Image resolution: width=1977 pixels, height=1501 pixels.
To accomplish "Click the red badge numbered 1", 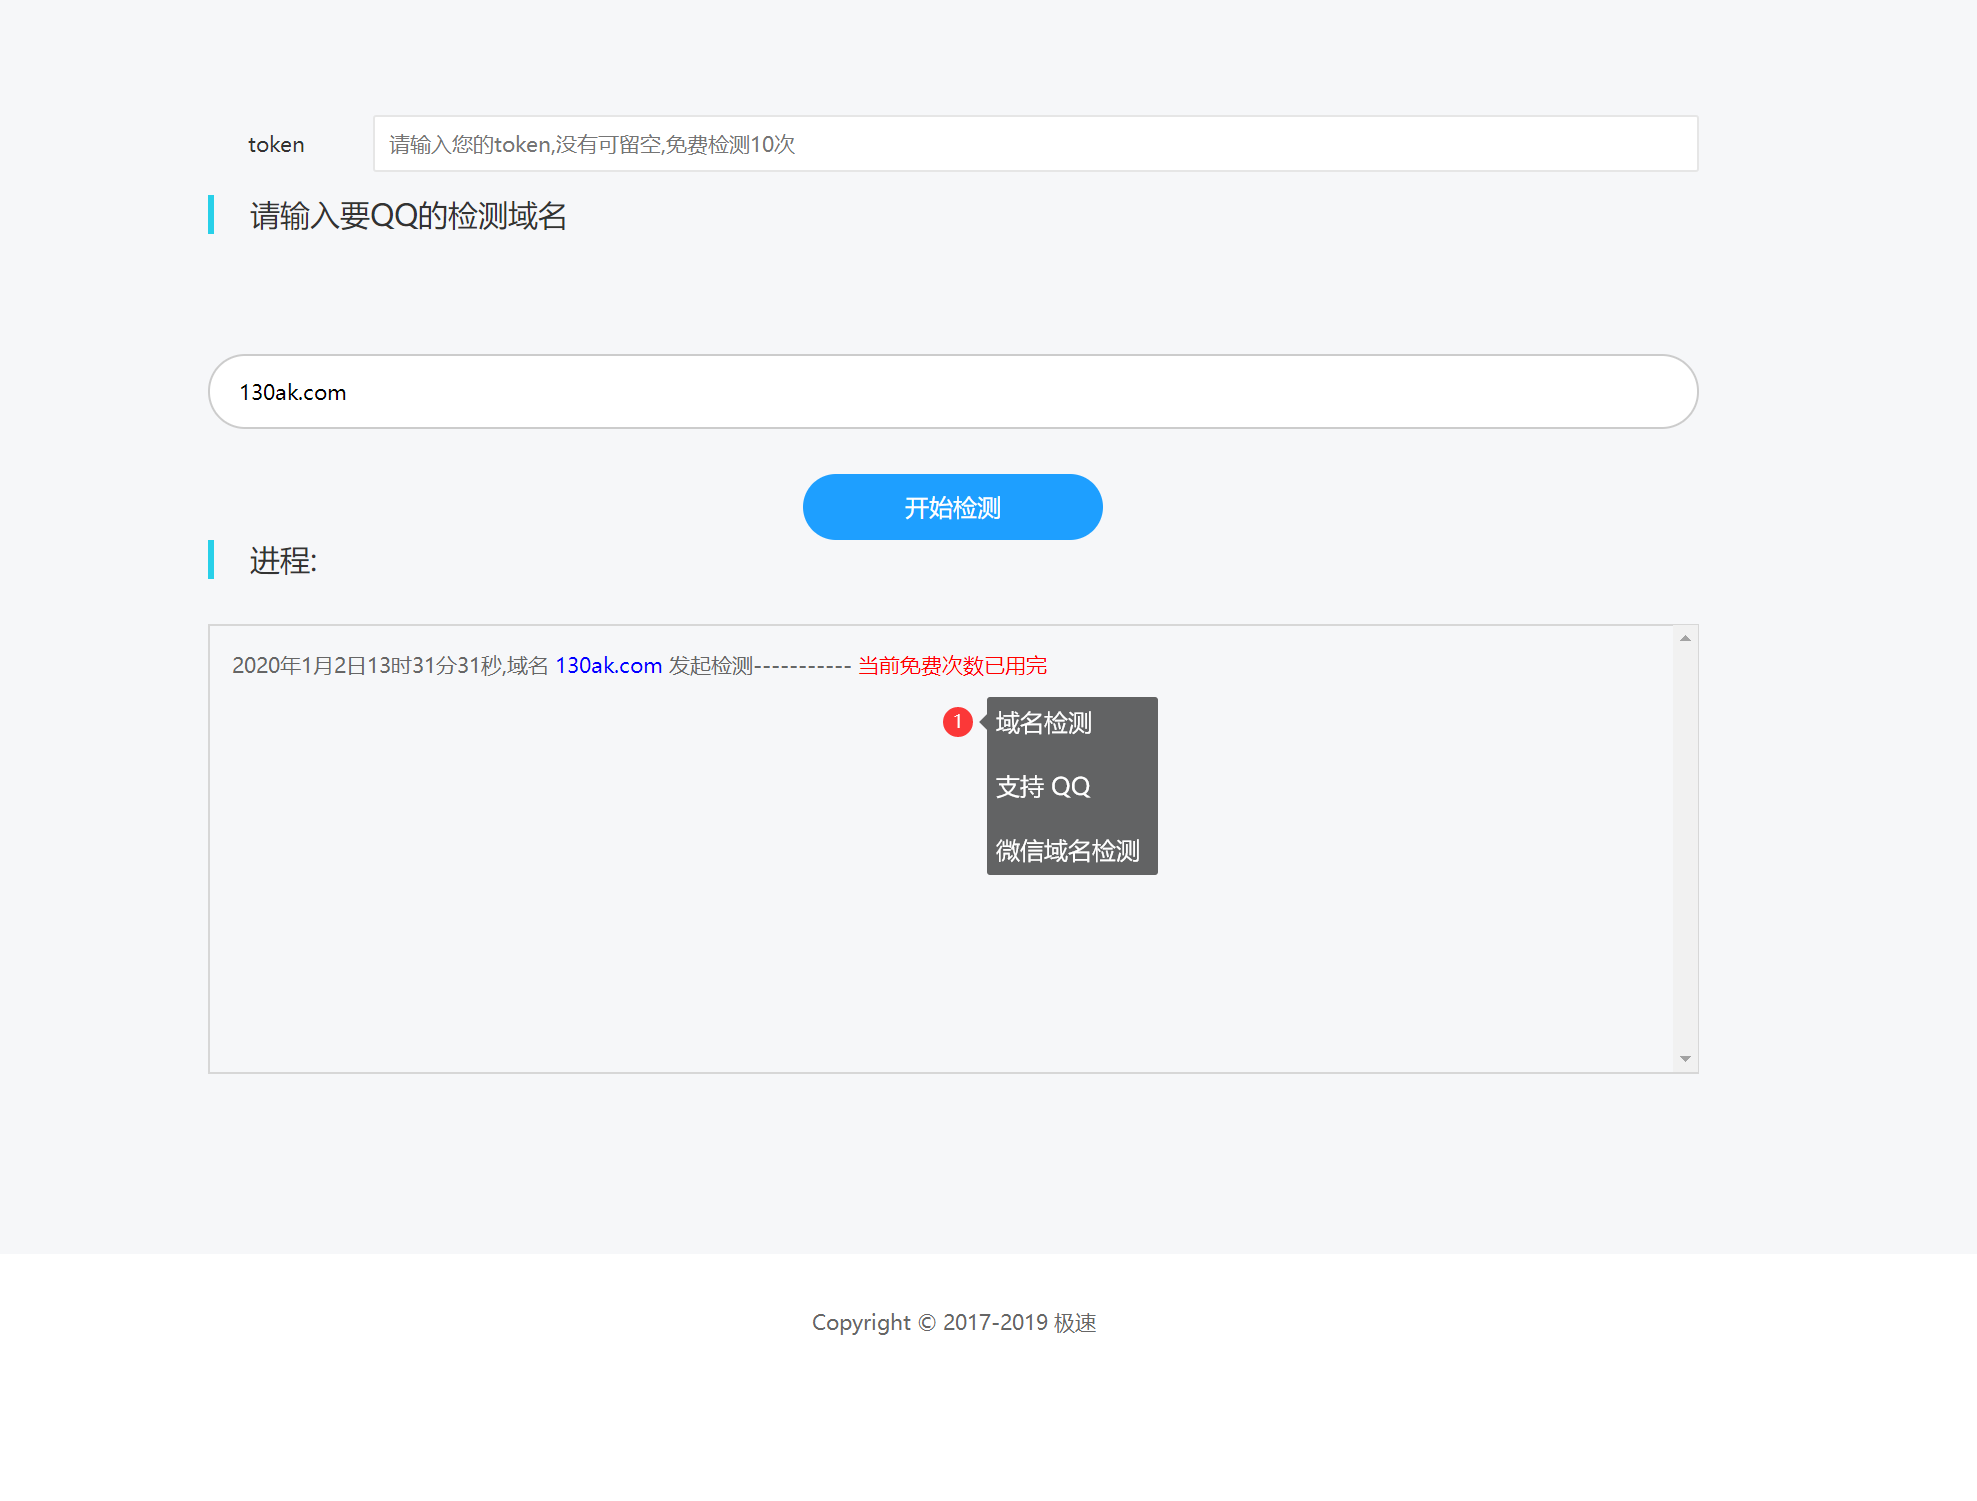I will pyautogui.click(x=957, y=722).
